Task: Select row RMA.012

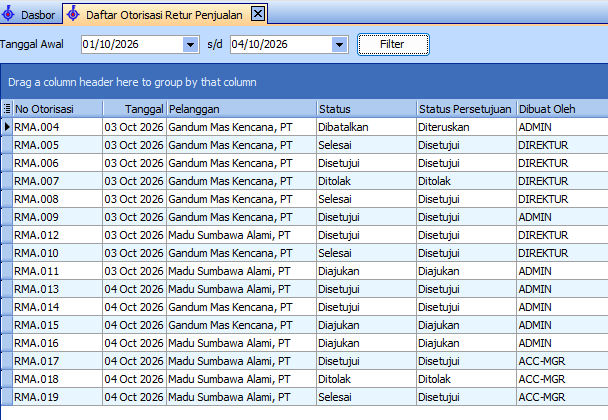Action: coord(305,235)
